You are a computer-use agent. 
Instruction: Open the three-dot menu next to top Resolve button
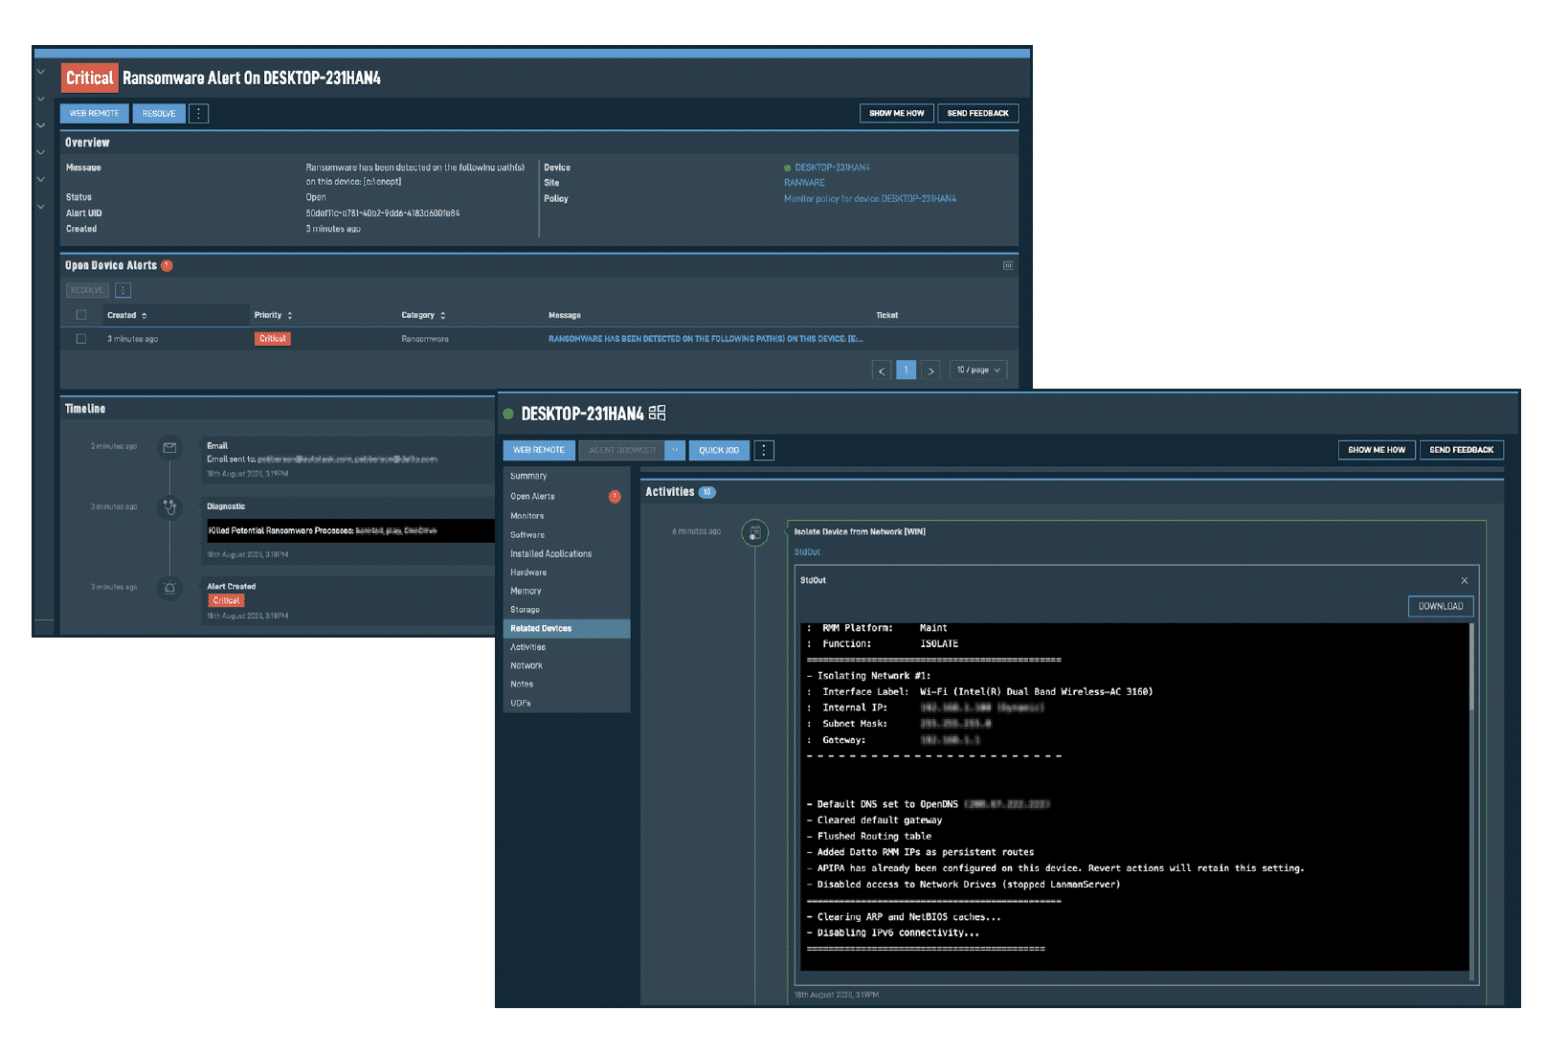(199, 113)
